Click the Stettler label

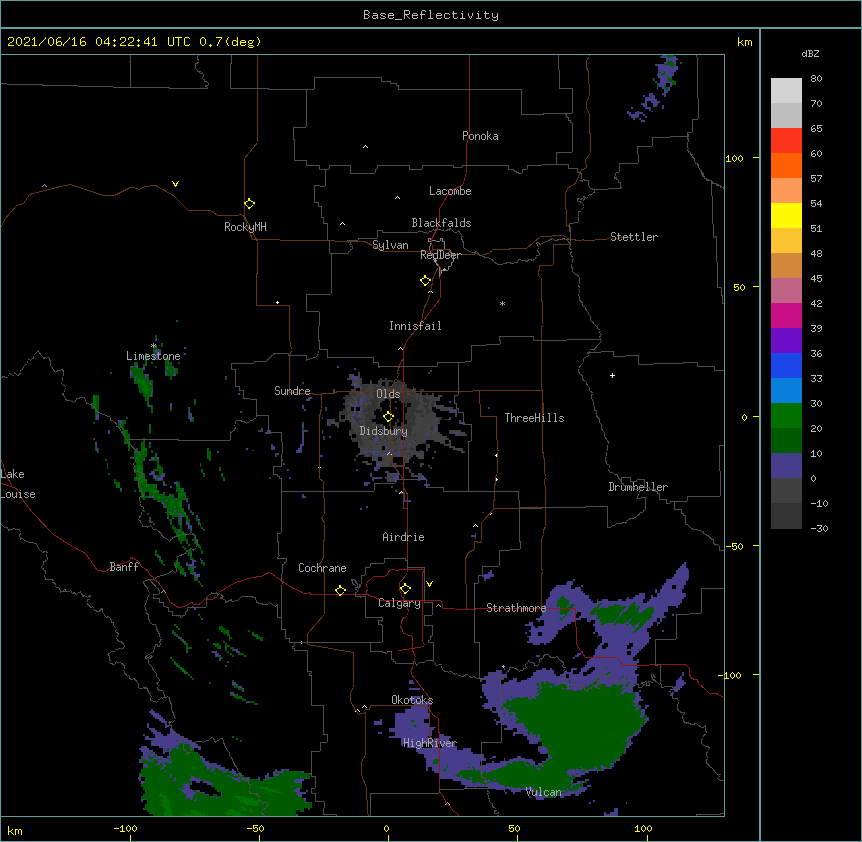click(x=634, y=237)
